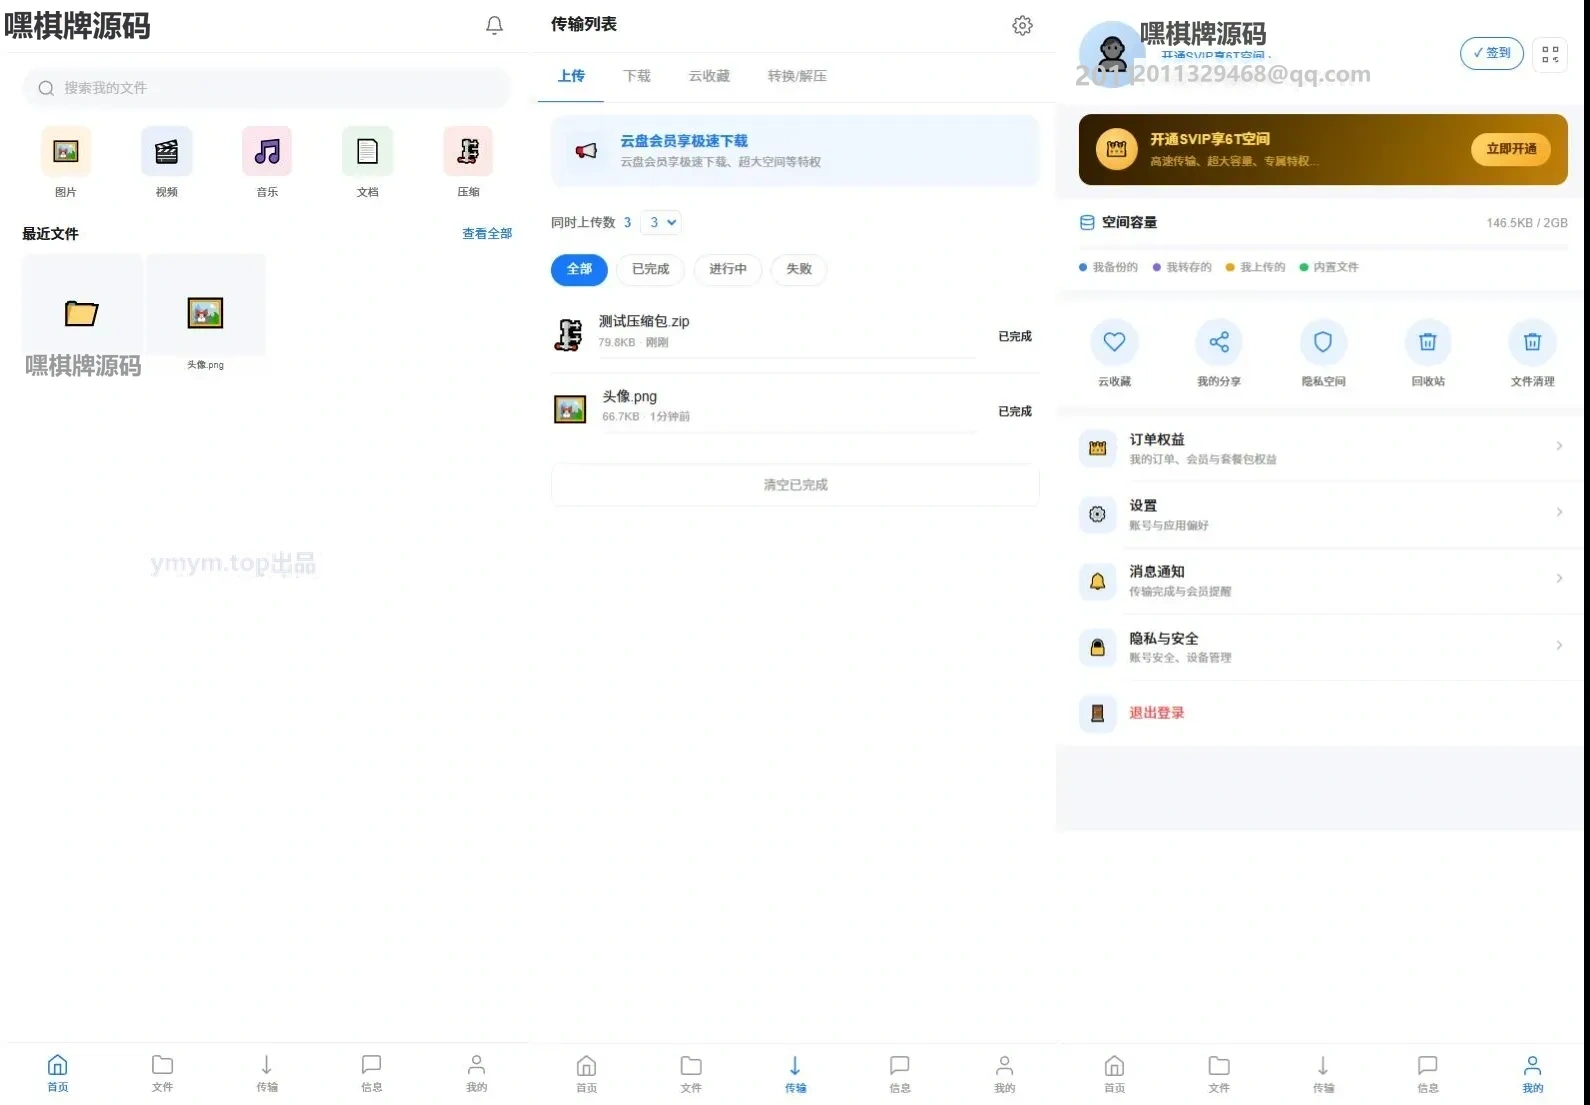Image resolution: width=1590 pixels, height=1105 pixels.
Task: Select the 进行中 filter chip
Action: coord(728,269)
